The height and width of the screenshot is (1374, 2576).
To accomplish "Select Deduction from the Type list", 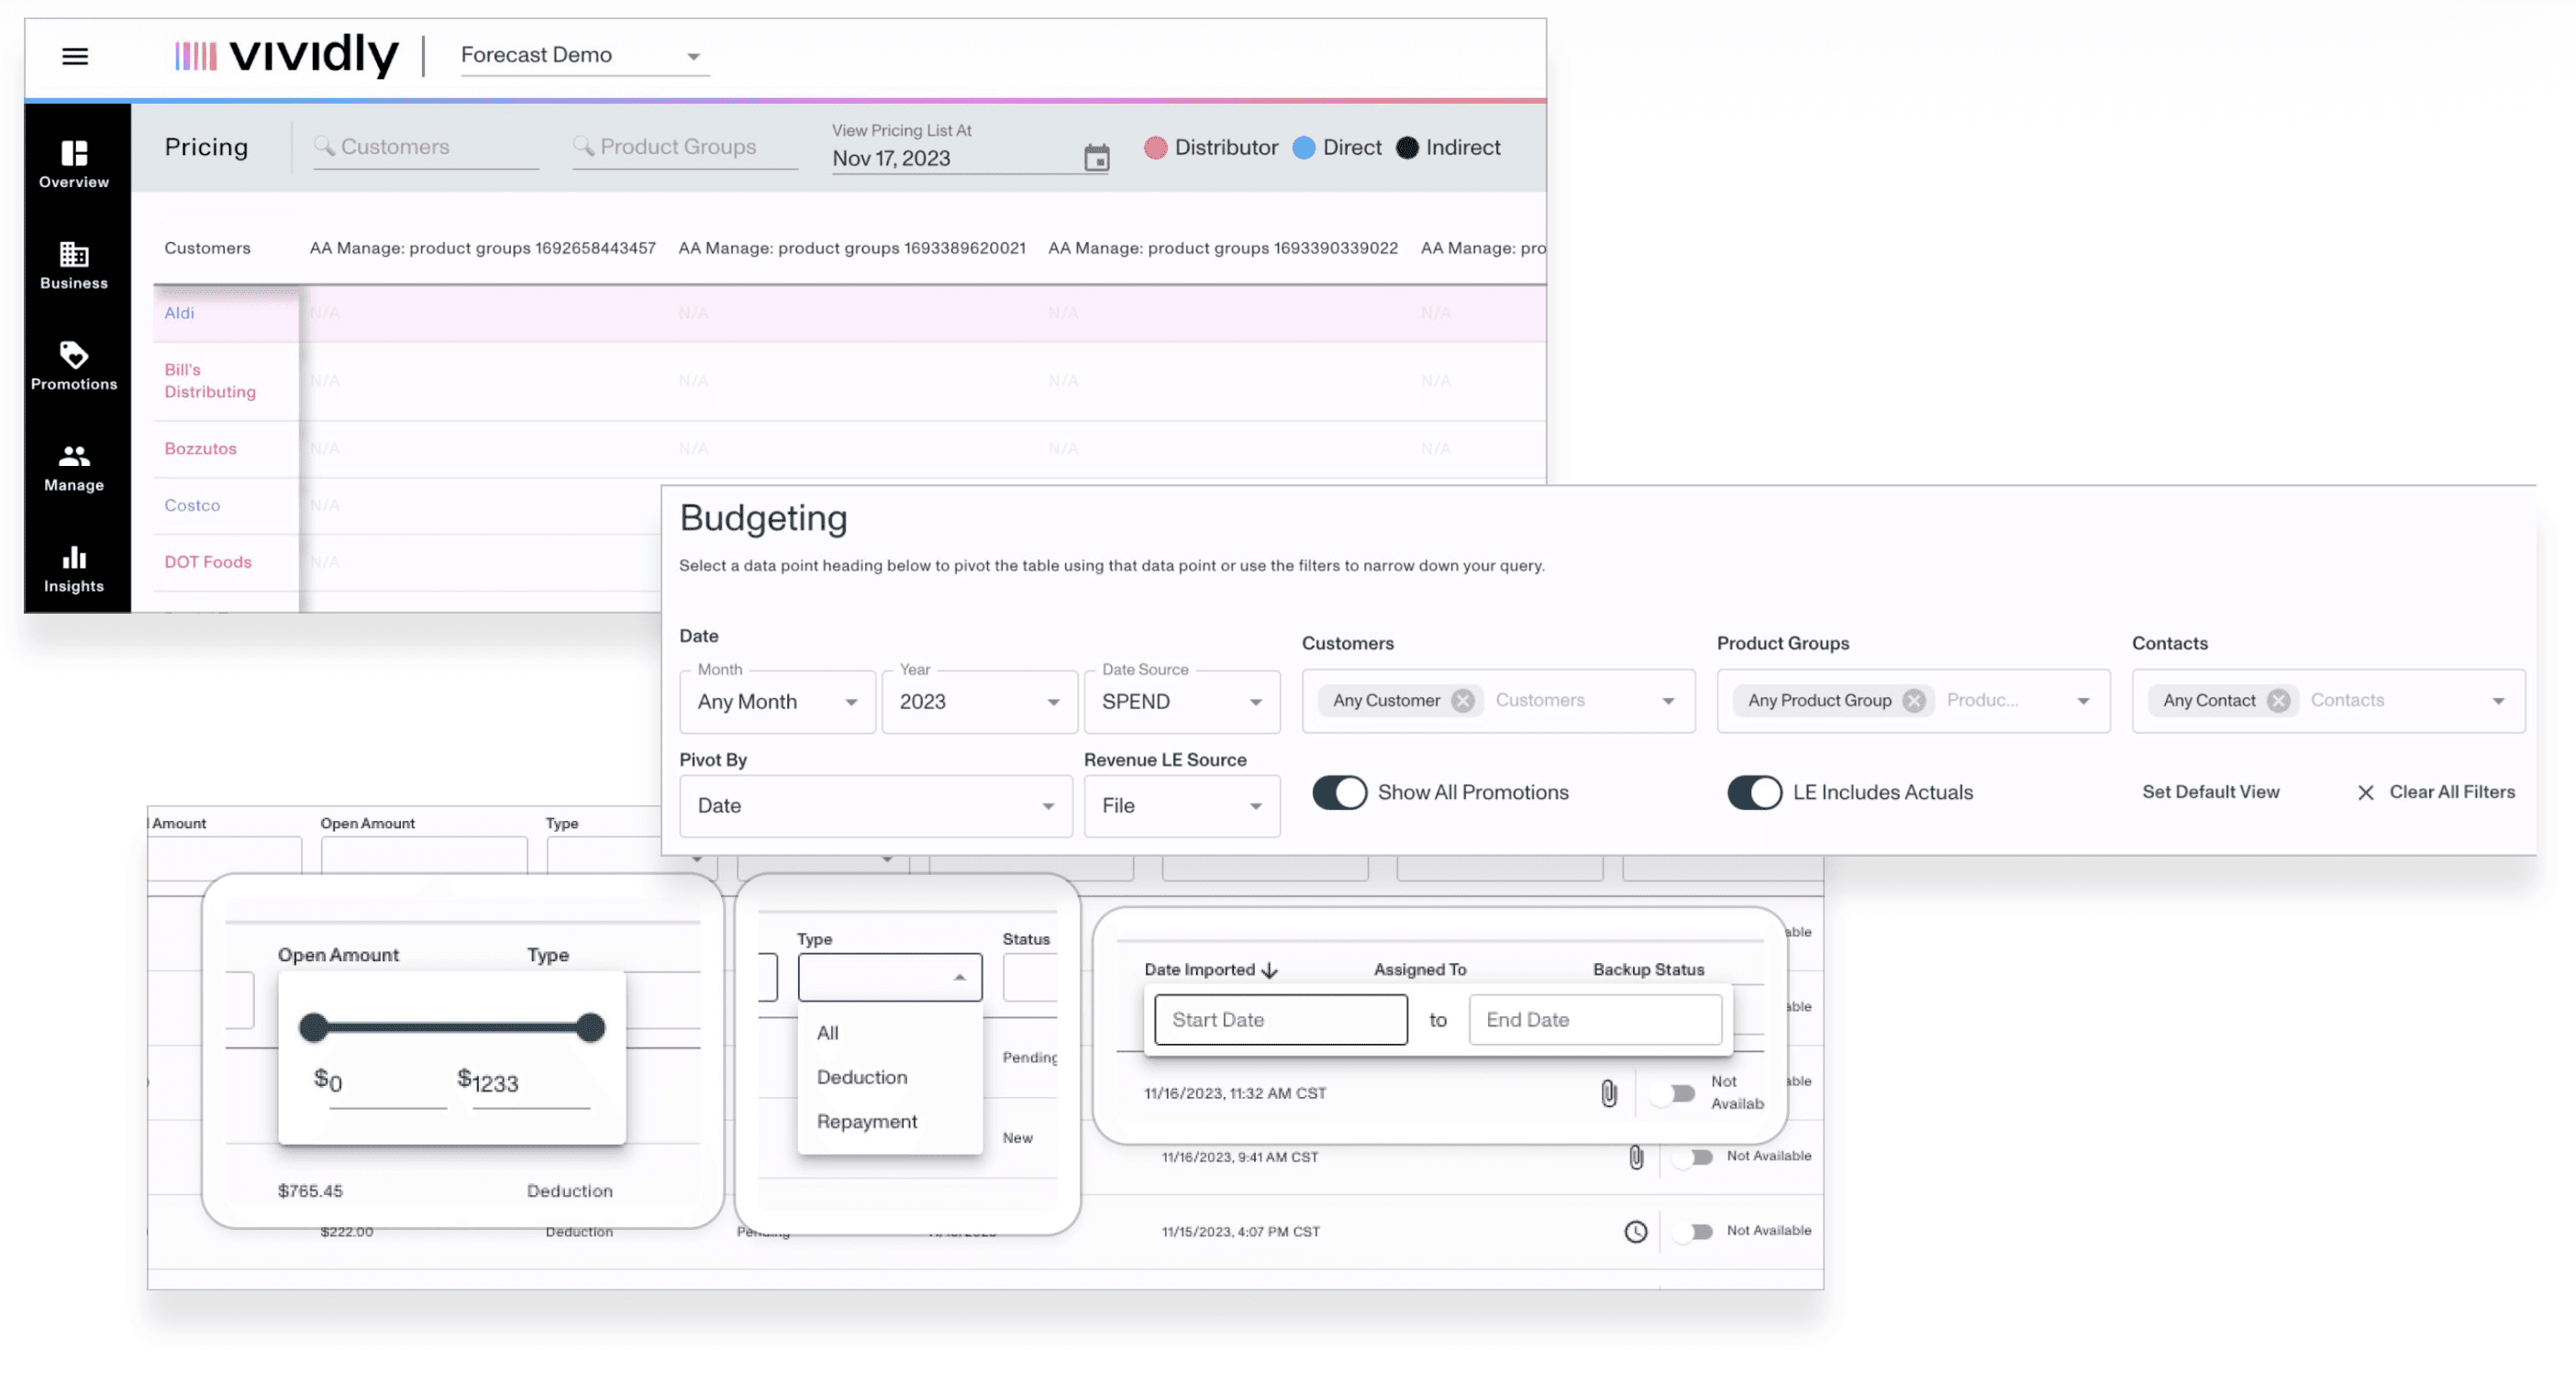I will (862, 1077).
